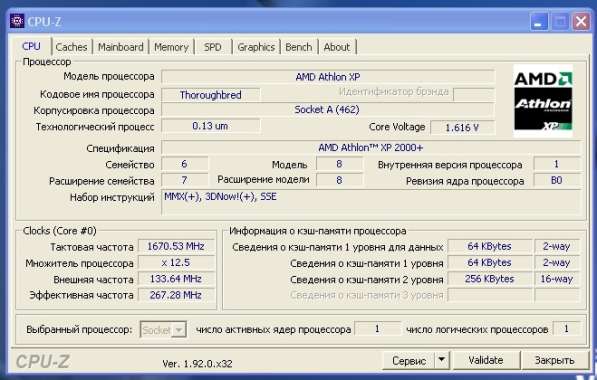
Task: Click the internal processor version value 1
Action: 557,164
